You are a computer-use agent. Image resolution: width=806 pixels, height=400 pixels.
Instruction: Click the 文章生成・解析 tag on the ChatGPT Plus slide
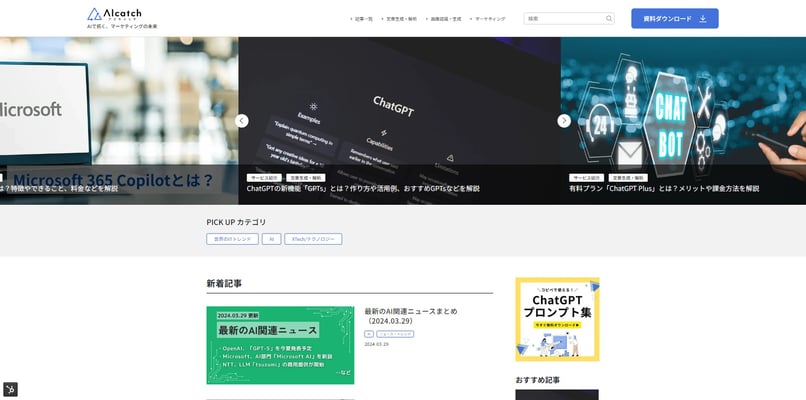[x=628, y=178]
